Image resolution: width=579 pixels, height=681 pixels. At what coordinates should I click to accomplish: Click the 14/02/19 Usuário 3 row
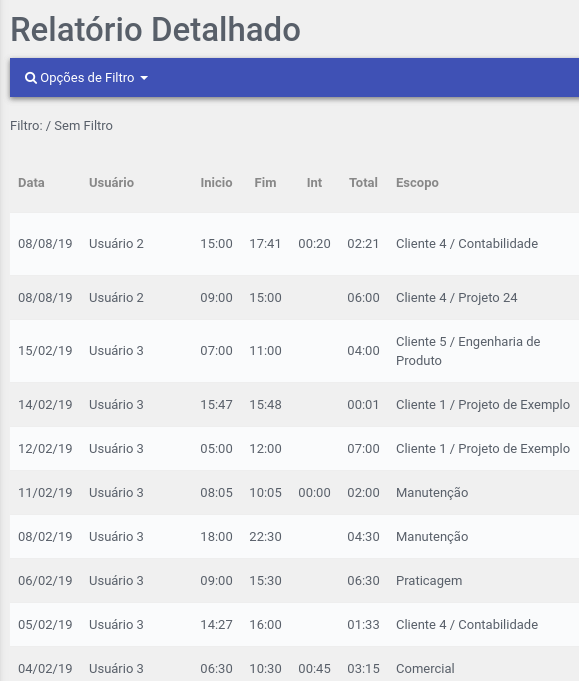(x=294, y=404)
